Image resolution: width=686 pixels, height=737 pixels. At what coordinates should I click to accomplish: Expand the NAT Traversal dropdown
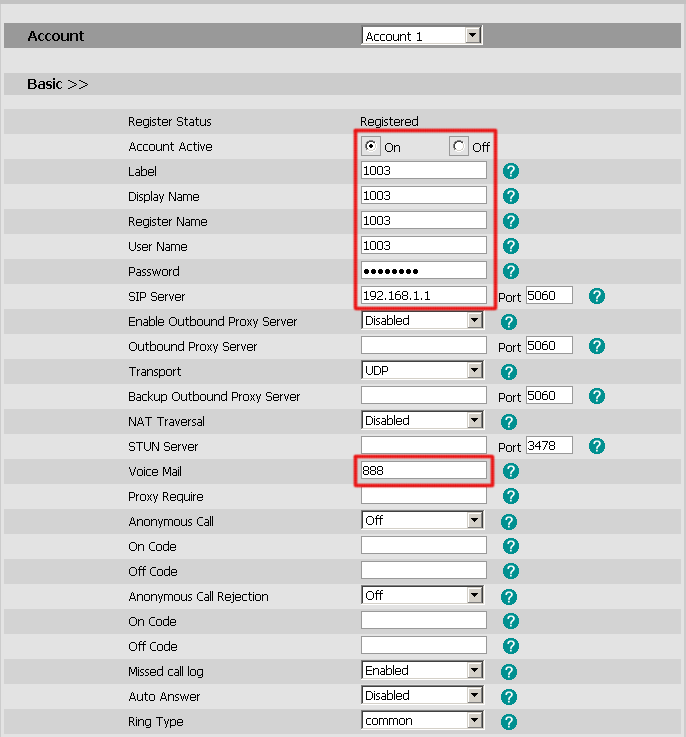pyautogui.click(x=422, y=420)
